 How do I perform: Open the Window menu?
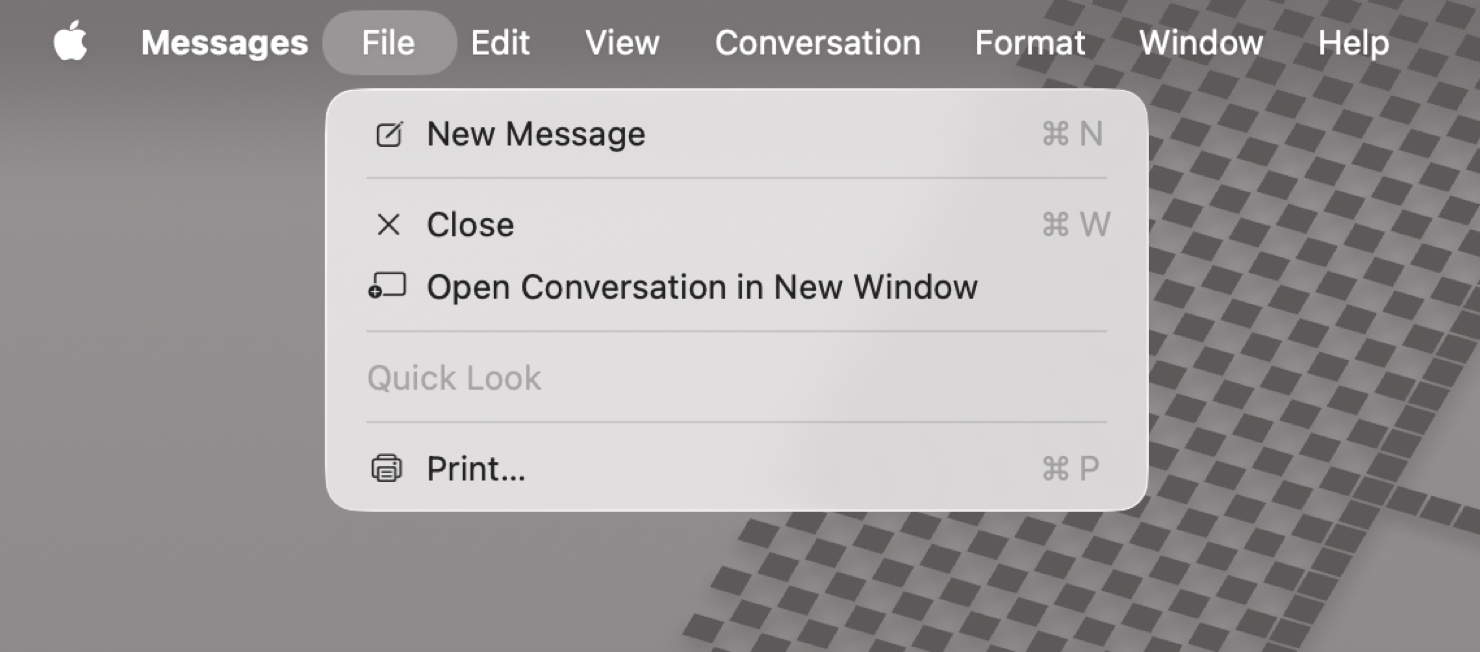1200,42
